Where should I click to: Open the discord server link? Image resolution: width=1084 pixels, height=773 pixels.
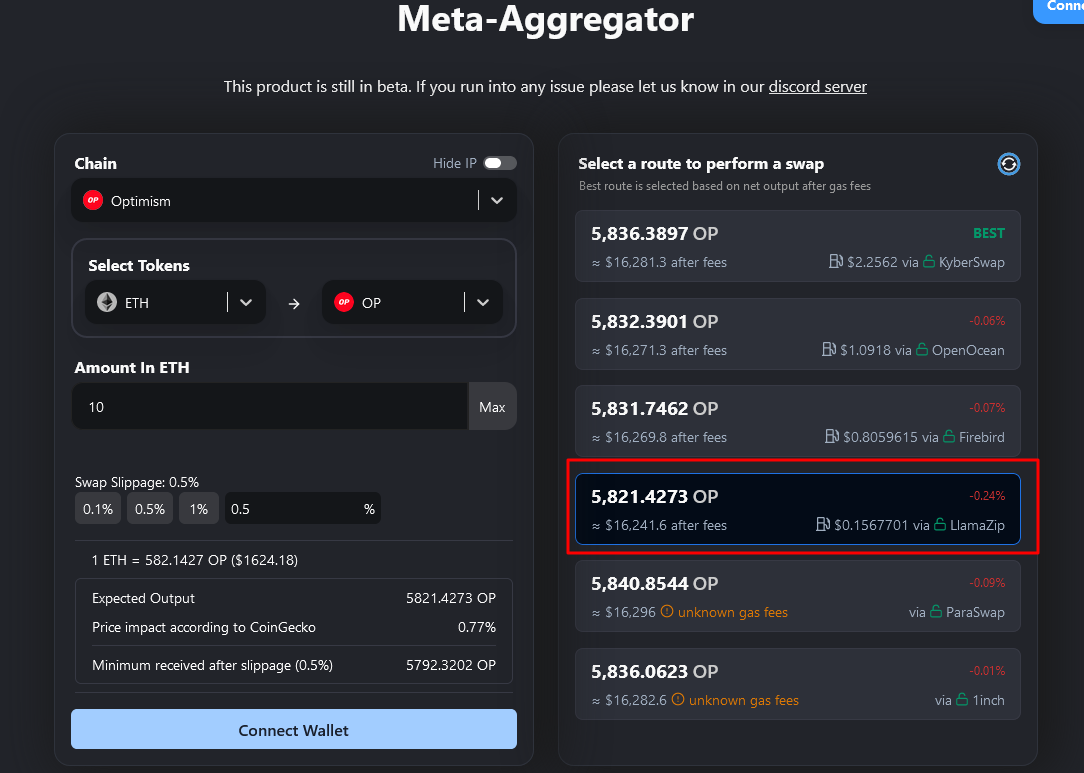click(817, 86)
